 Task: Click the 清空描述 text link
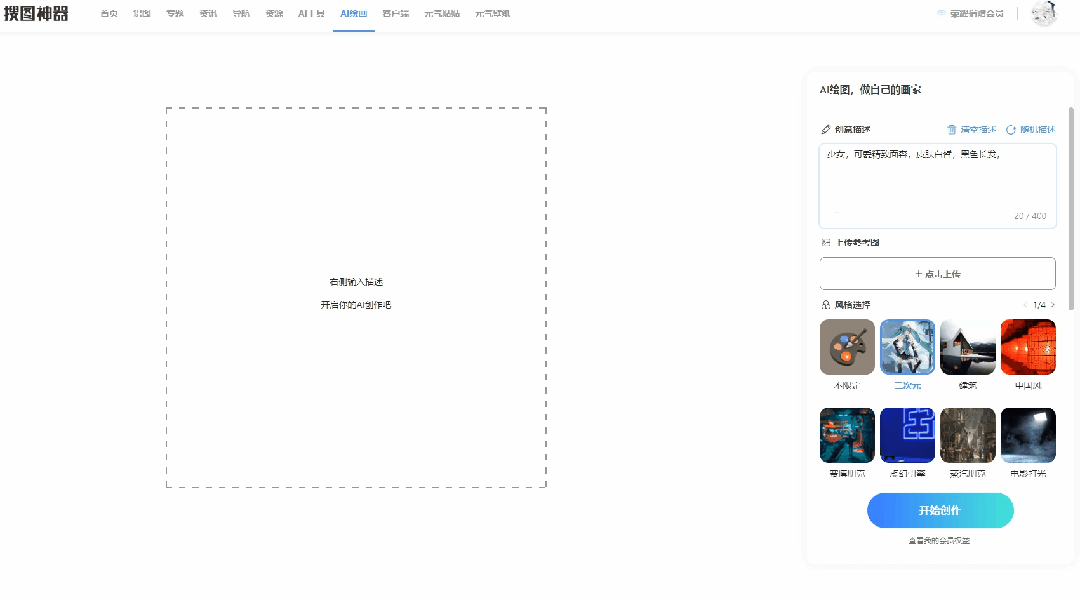point(979,130)
